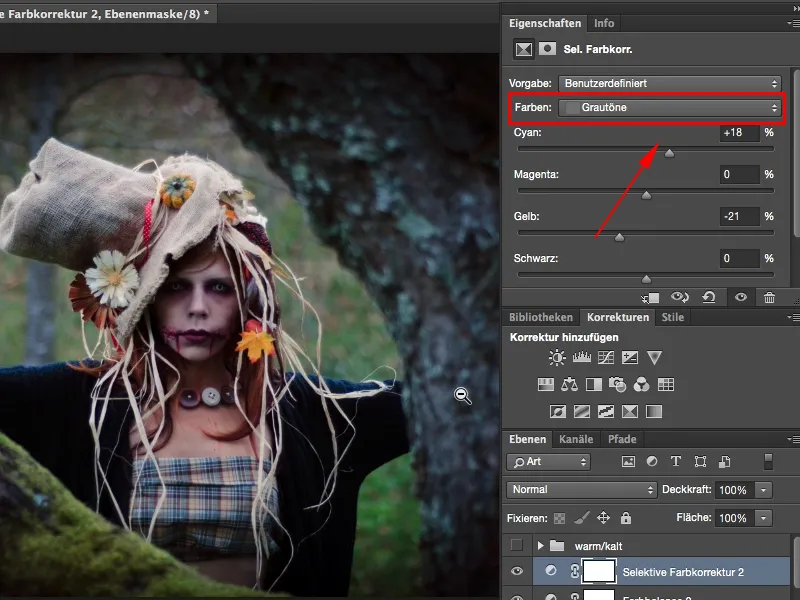Click the Cyan value field showing +18

tap(739, 133)
